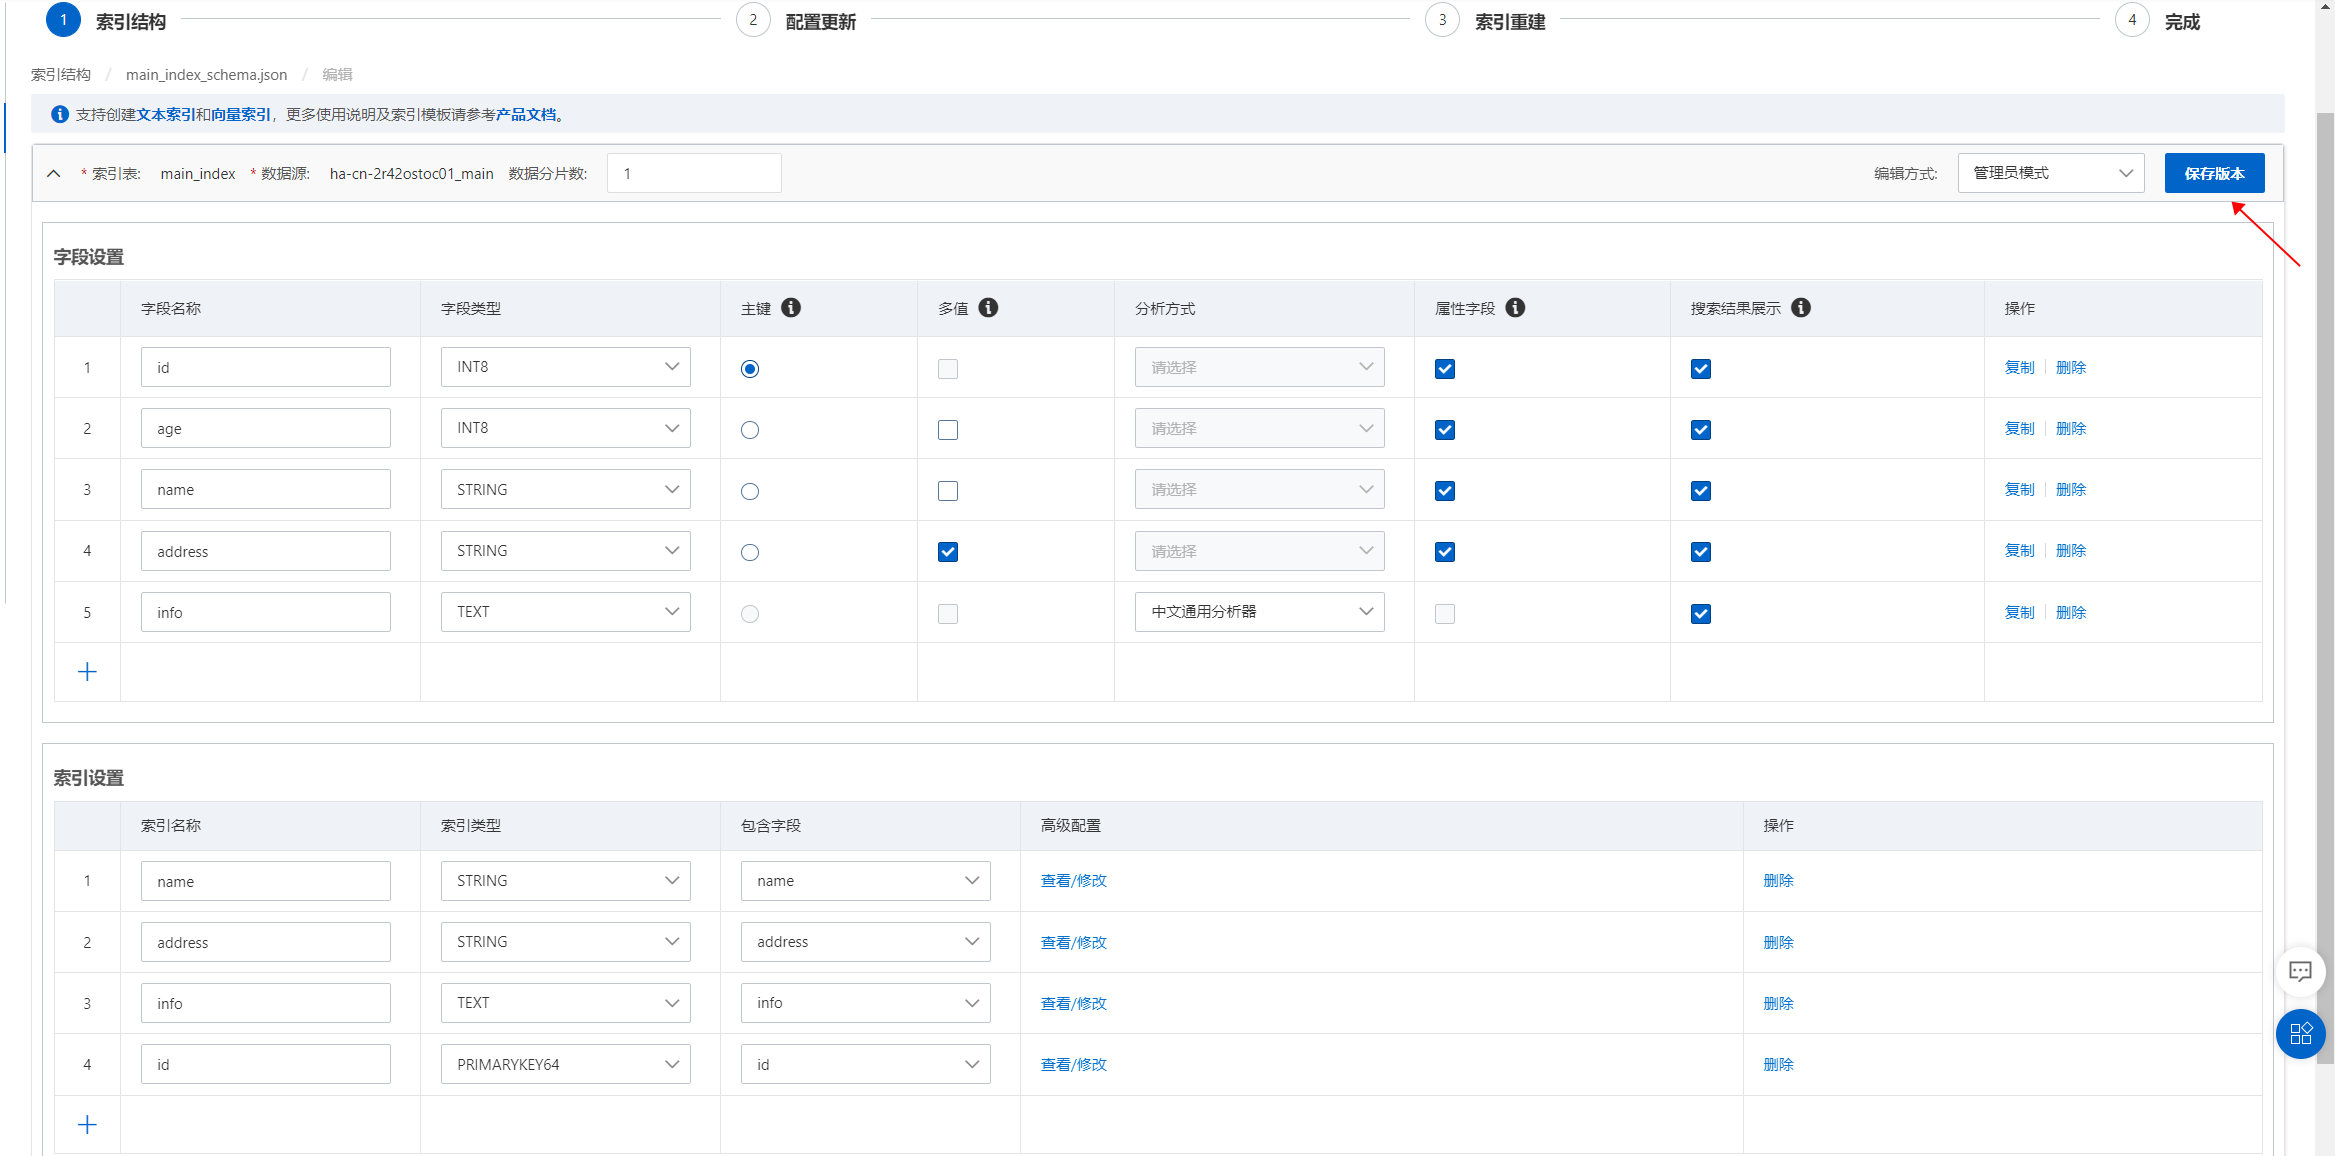Screen dimensions: 2335x1156
Task: Uncheck attribute field checkbox for name row
Action: 1445,491
